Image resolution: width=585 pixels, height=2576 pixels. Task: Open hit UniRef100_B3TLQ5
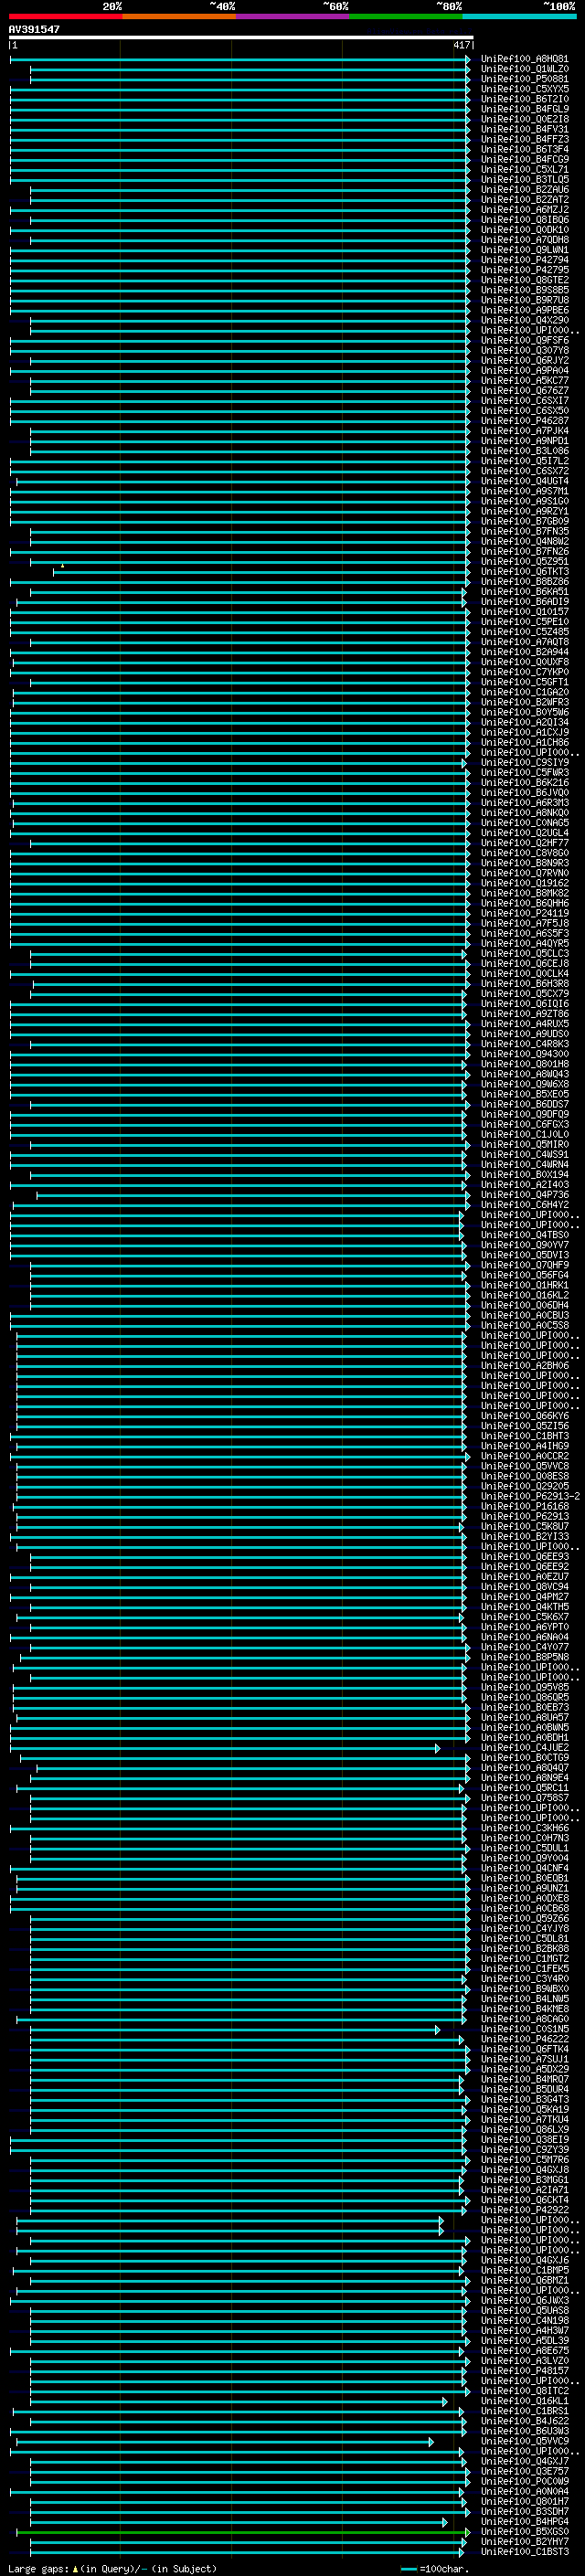[x=524, y=180]
